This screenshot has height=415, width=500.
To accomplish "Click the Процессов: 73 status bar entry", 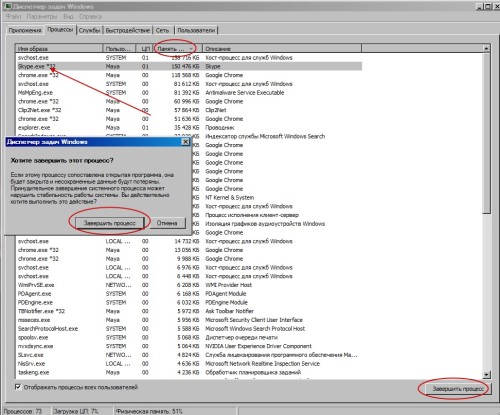I will pos(23,411).
